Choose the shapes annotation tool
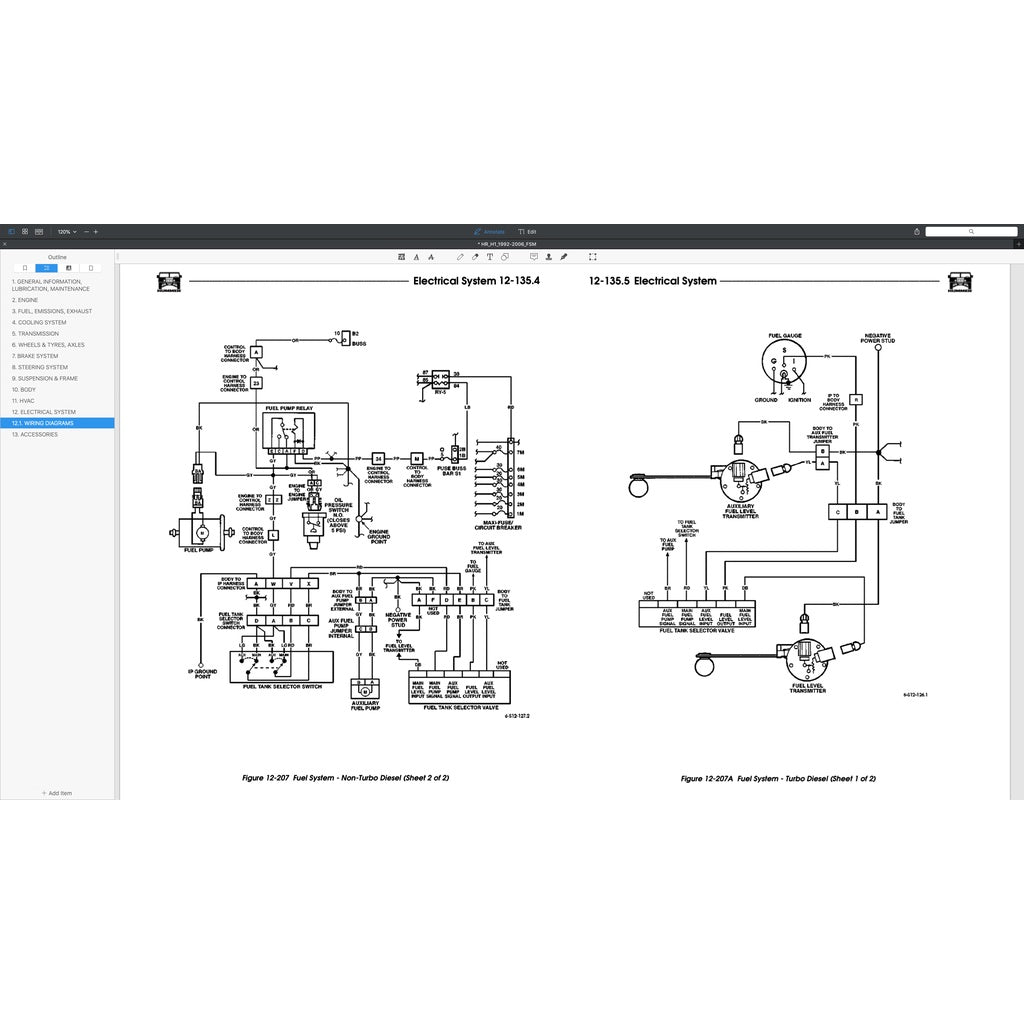This screenshot has height=1024, width=1024. (x=504, y=257)
